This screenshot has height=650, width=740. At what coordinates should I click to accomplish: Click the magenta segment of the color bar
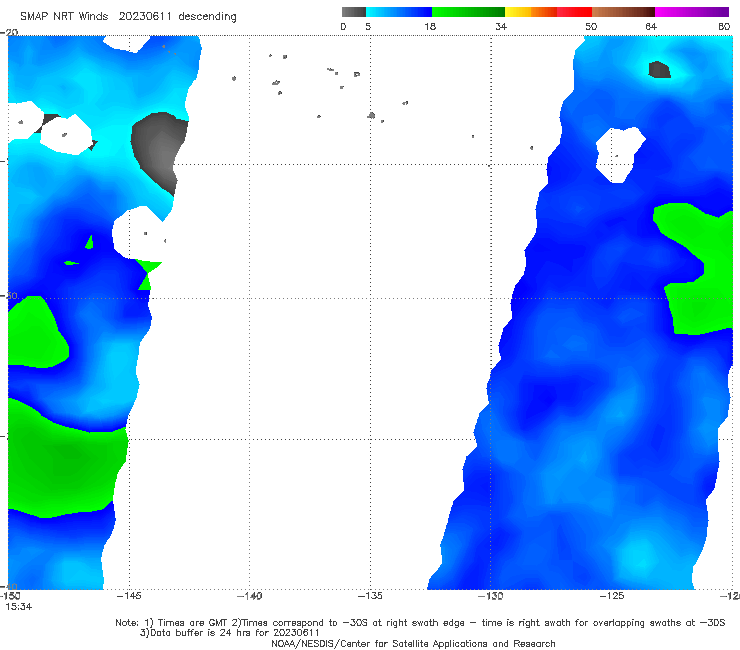pos(692,12)
